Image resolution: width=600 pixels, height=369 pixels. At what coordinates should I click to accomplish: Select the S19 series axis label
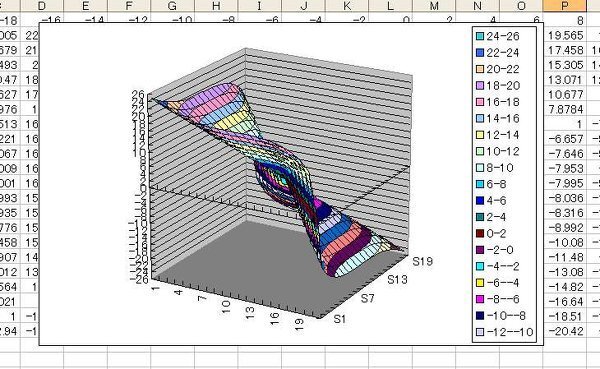[422, 261]
